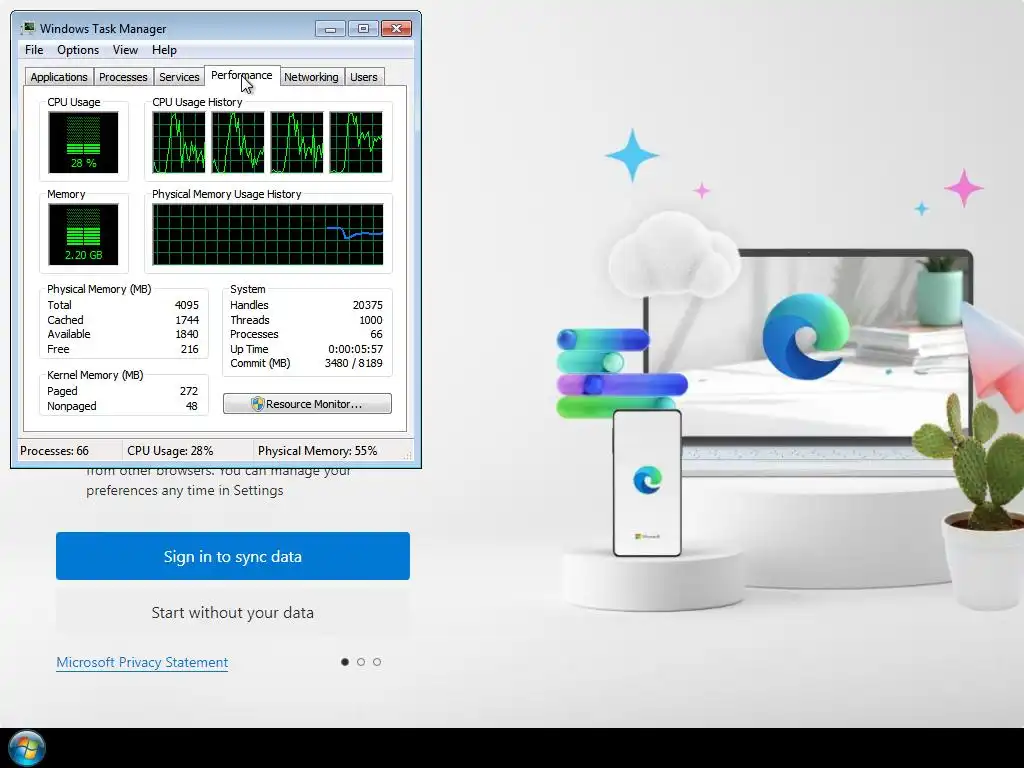The height and width of the screenshot is (768, 1024).
Task: Click the Physical Memory Usage History graph
Action: coord(268,234)
